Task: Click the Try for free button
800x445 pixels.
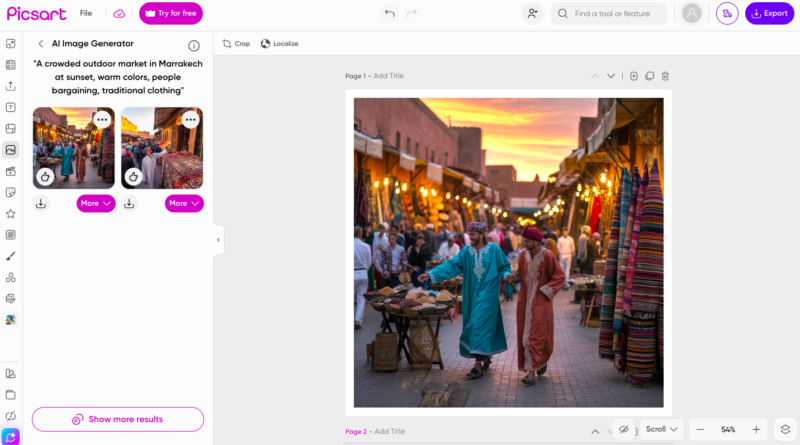Action: click(x=171, y=13)
